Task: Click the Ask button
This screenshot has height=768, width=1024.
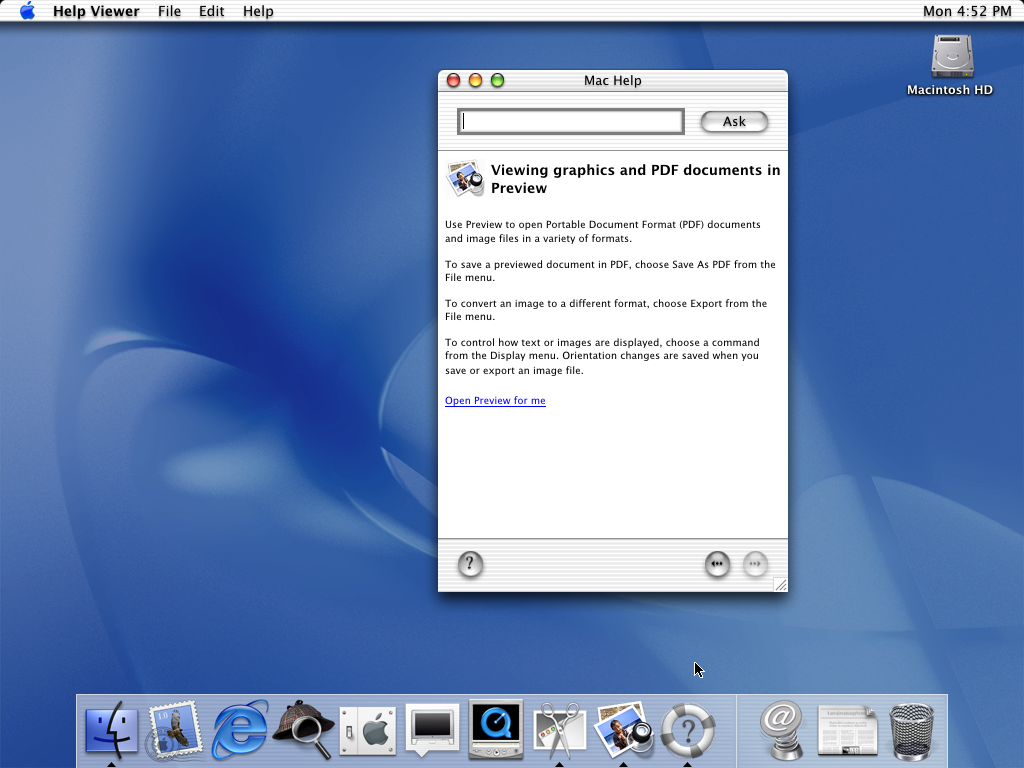Action: pyautogui.click(x=734, y=121)
